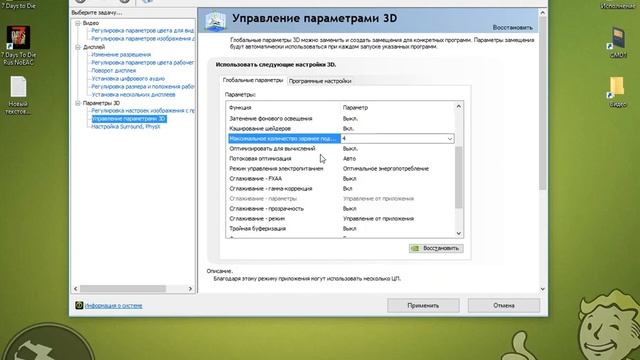Open the Новый текстов... file on desktop
Image resolution: width=640 pixels, height=360 pixels.
point(18,95)
